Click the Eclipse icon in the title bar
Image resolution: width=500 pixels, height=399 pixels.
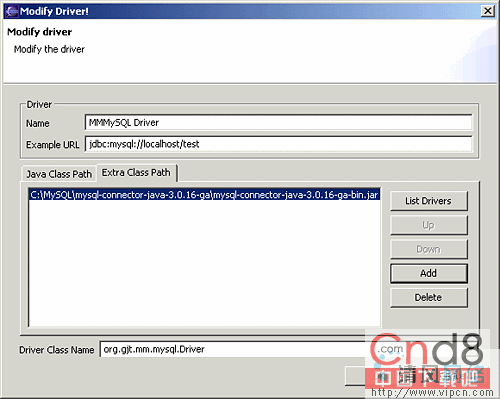12,11
